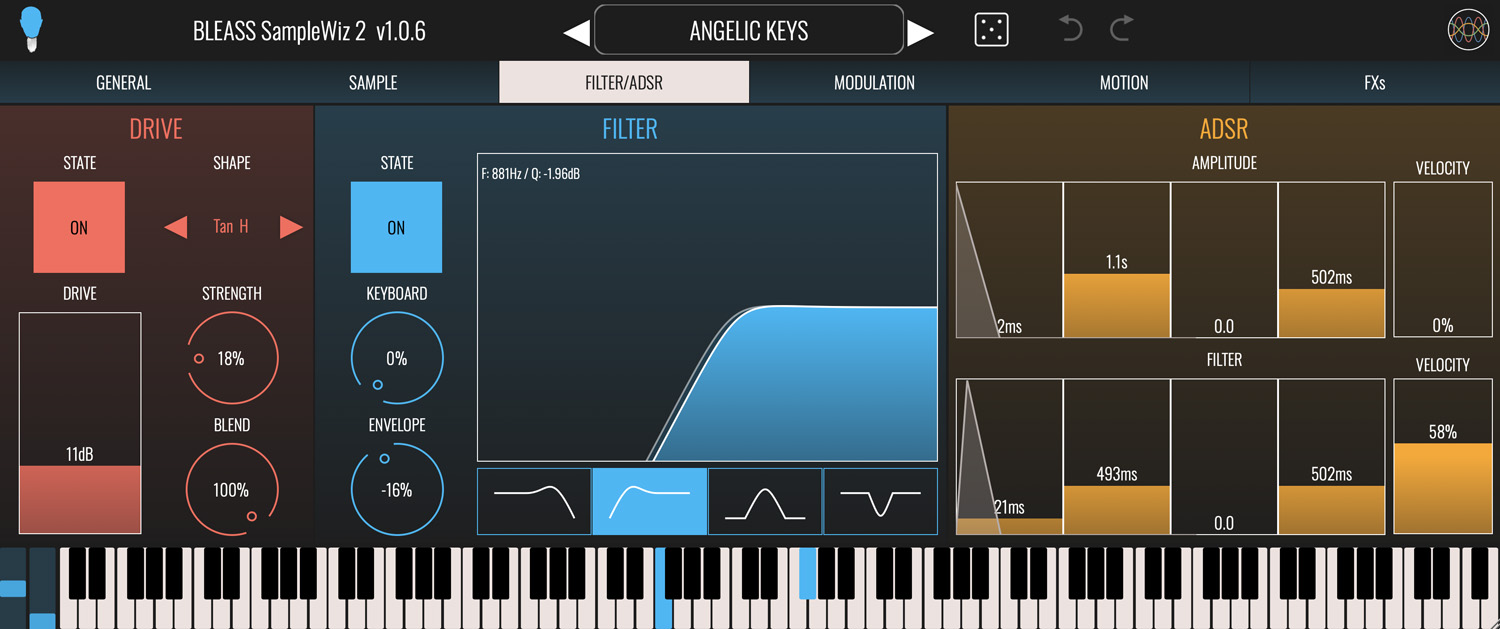
Task: Select next drive shape after Tan H
Action: click(291, 227)
